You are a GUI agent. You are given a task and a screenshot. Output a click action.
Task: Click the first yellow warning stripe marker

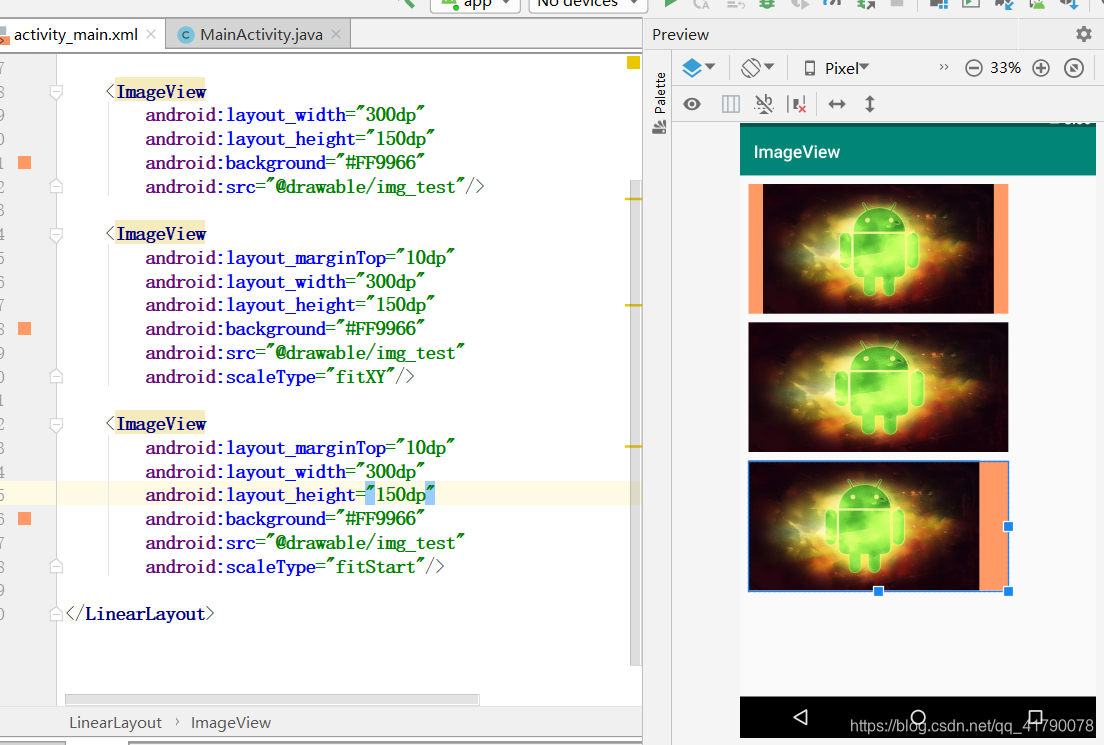point(633,199)
